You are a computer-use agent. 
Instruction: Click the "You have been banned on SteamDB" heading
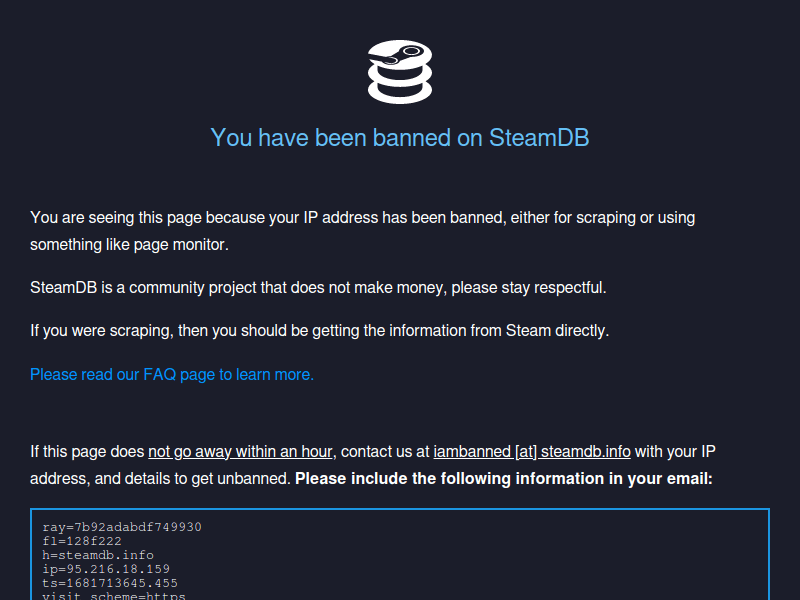(x=400, y=137)
